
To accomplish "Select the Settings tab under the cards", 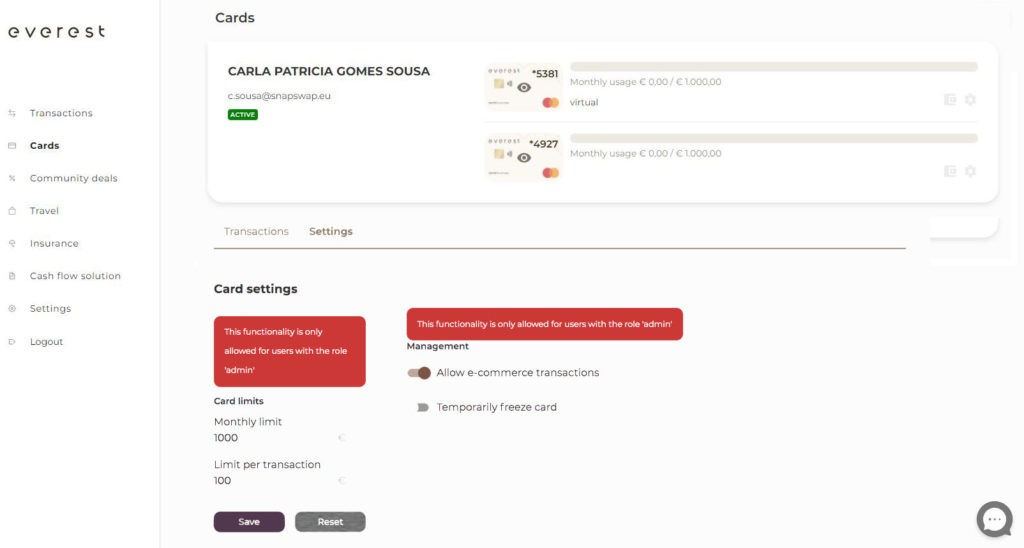I will point(330,231).
